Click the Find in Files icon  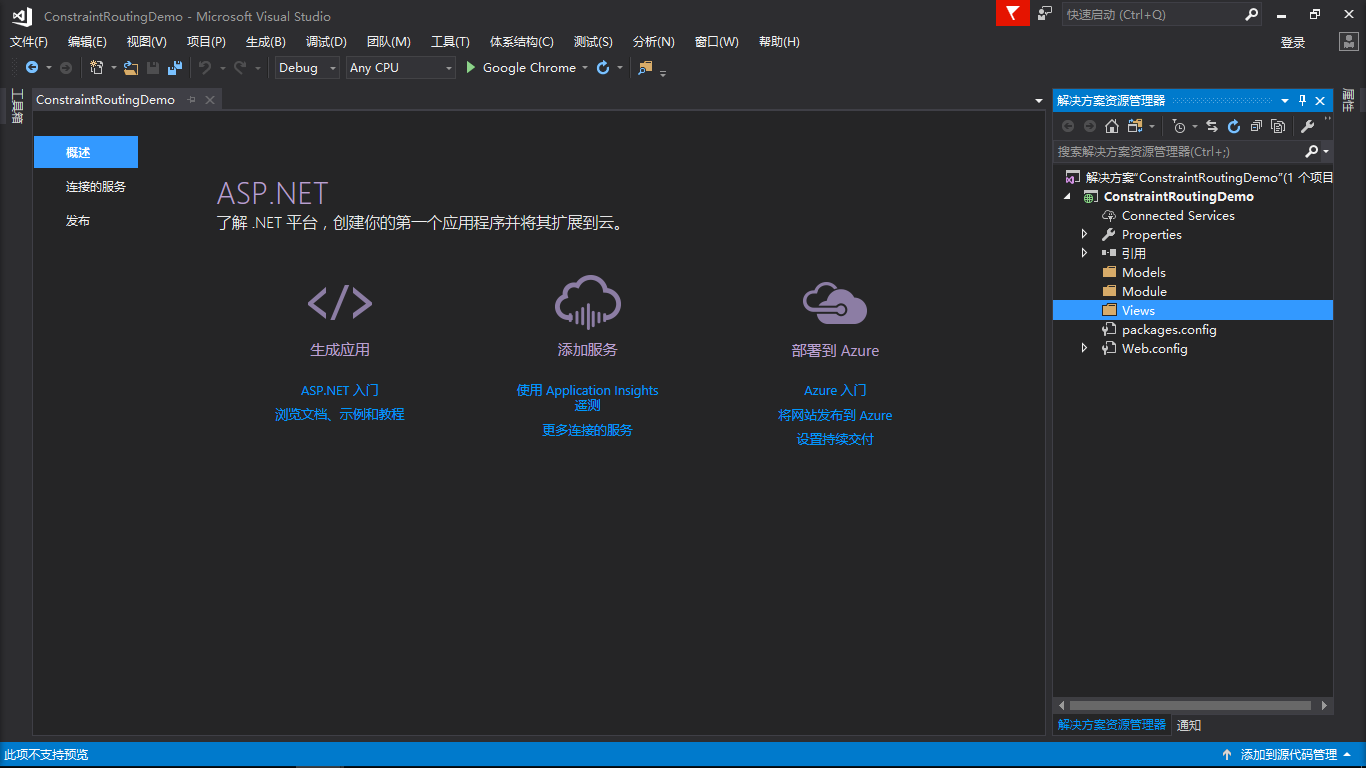645,68
